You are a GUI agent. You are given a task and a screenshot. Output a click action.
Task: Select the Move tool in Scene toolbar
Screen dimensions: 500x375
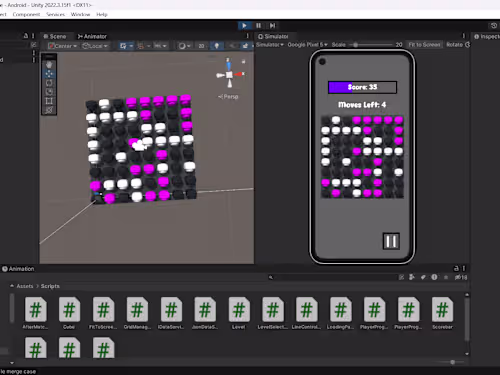49,74
